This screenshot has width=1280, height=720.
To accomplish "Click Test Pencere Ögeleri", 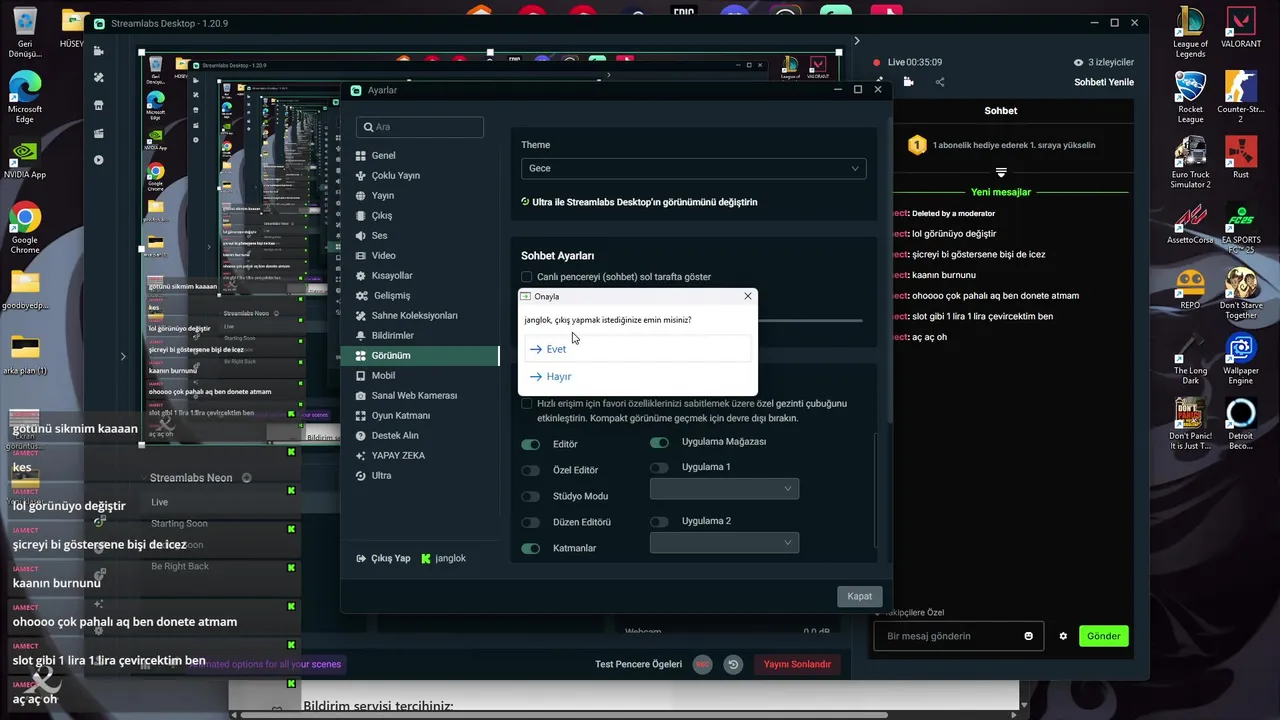I will (638, 664).
